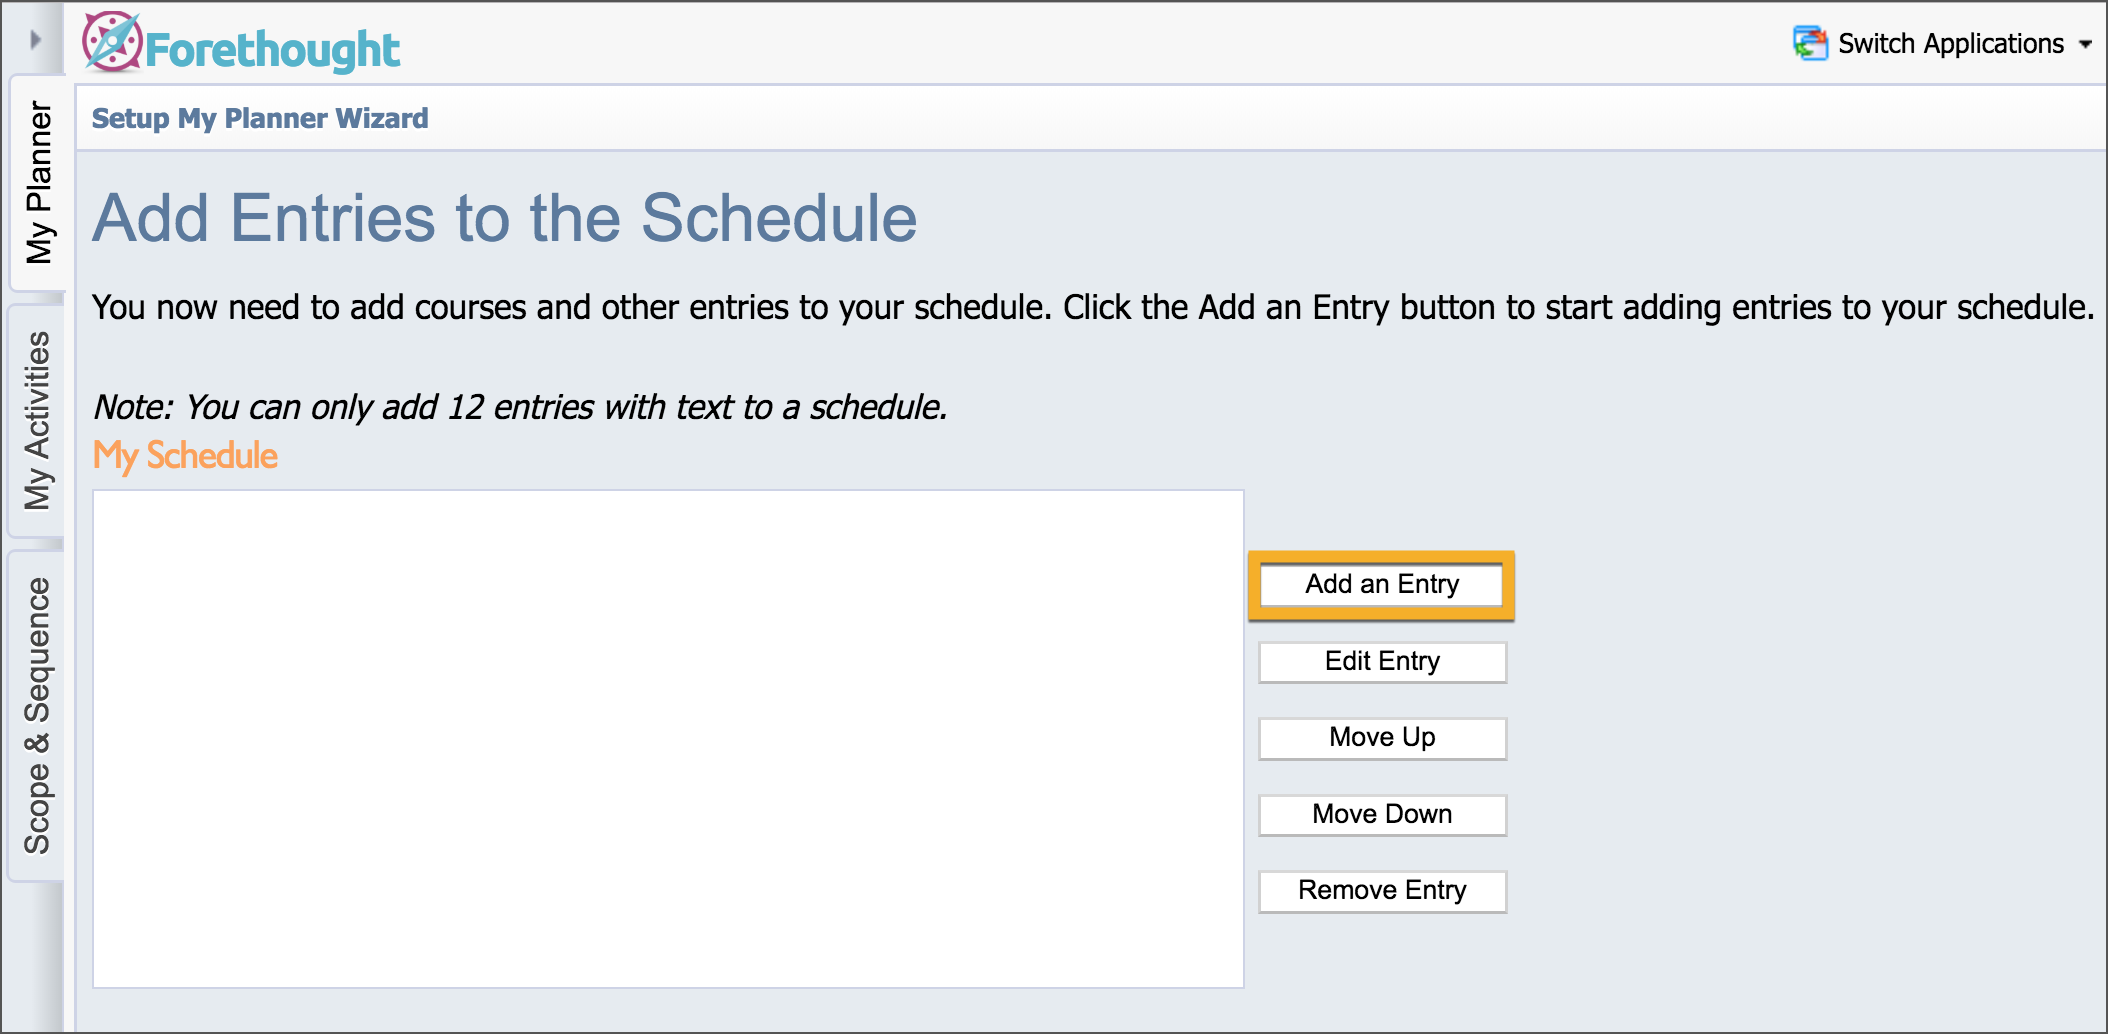Click the italic 12 entries note
The height and width of the screenshot is (1034, 2108).
(x=520, y=407)
